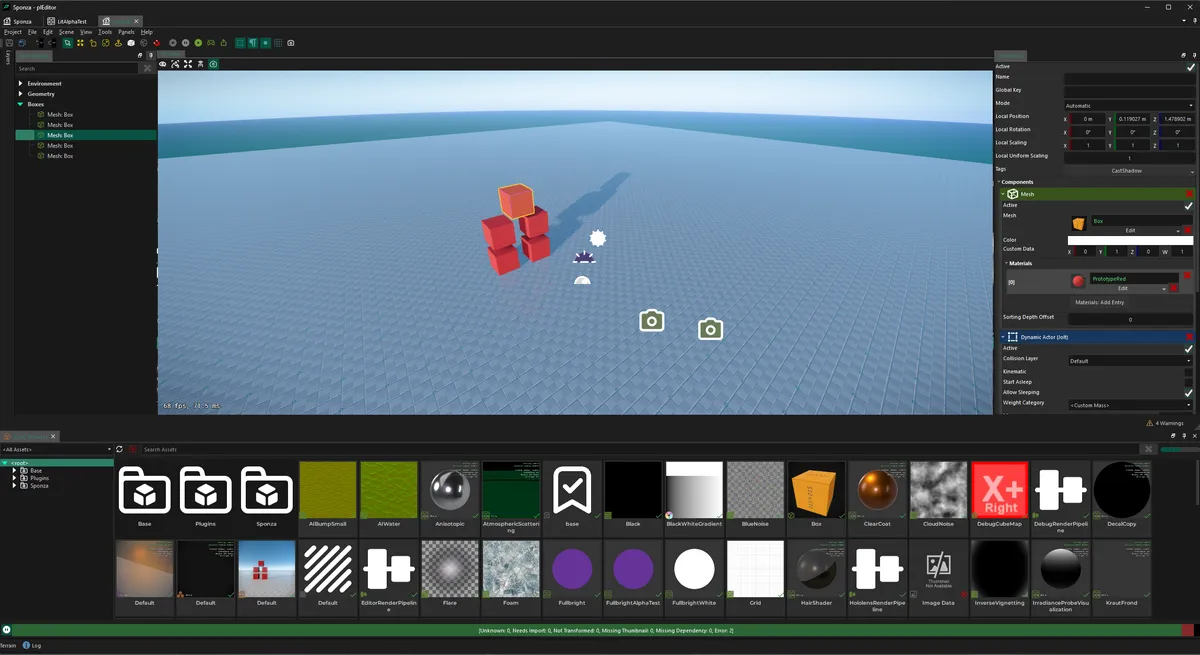Screen dimensions: 1200x655
Task: Activate the selection tool in the toolbar
Action: (x=67, y=43)
